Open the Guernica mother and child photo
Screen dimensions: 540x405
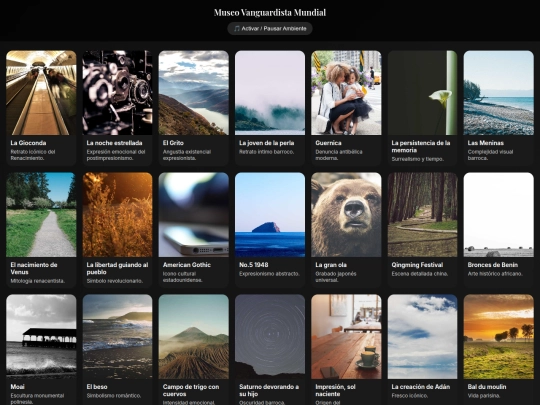coord(346,93)
